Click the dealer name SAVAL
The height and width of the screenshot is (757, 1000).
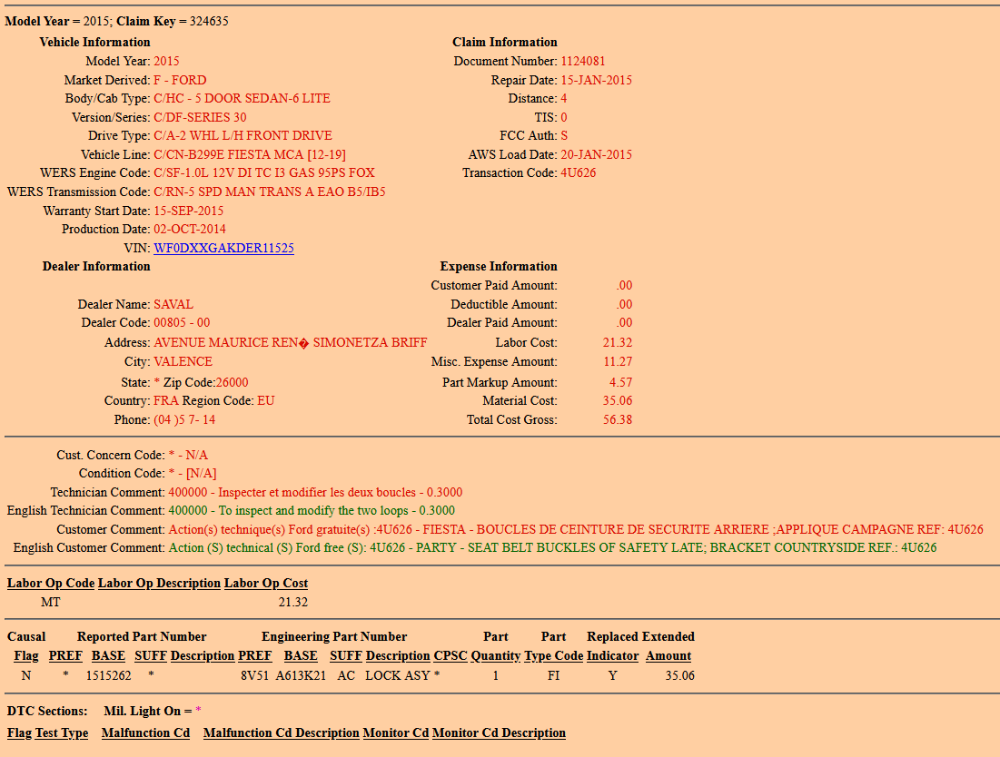(173, 304)
